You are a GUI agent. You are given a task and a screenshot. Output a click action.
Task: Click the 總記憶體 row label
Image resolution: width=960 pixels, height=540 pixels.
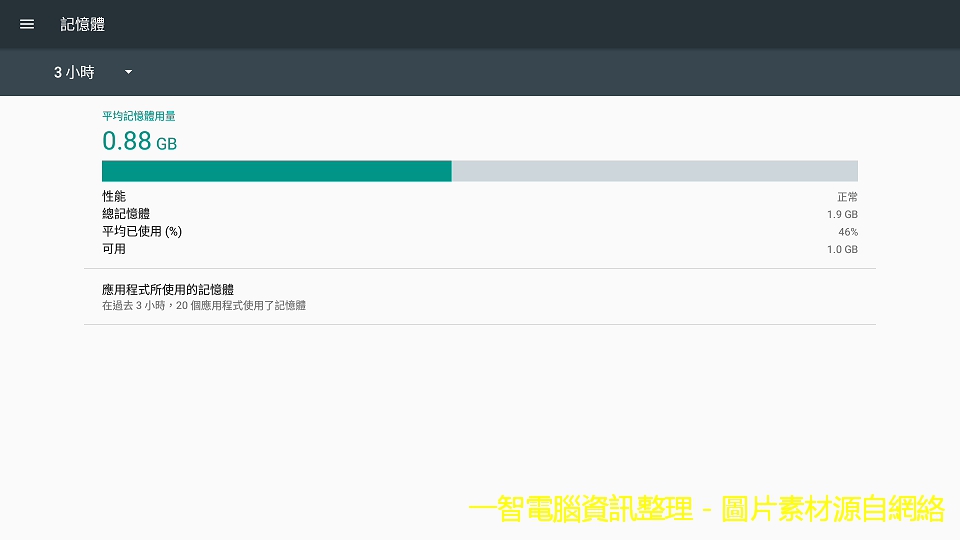click(x=126, y=214)
